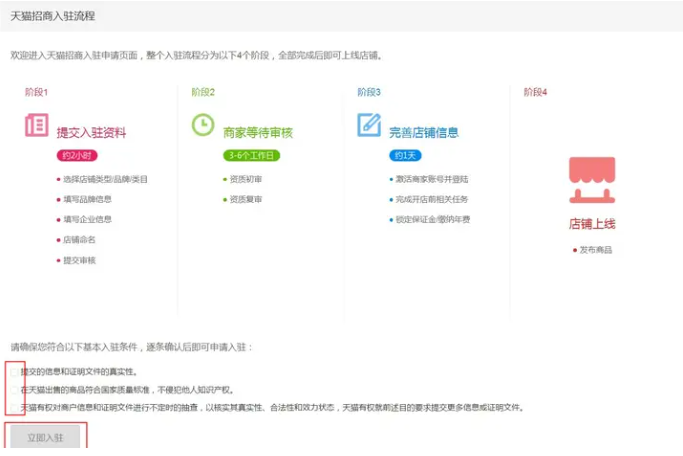This screenshot has height=456, width=683.
Task: Click the 约2小时 pink badge
Action: click(x=77, y=155)
